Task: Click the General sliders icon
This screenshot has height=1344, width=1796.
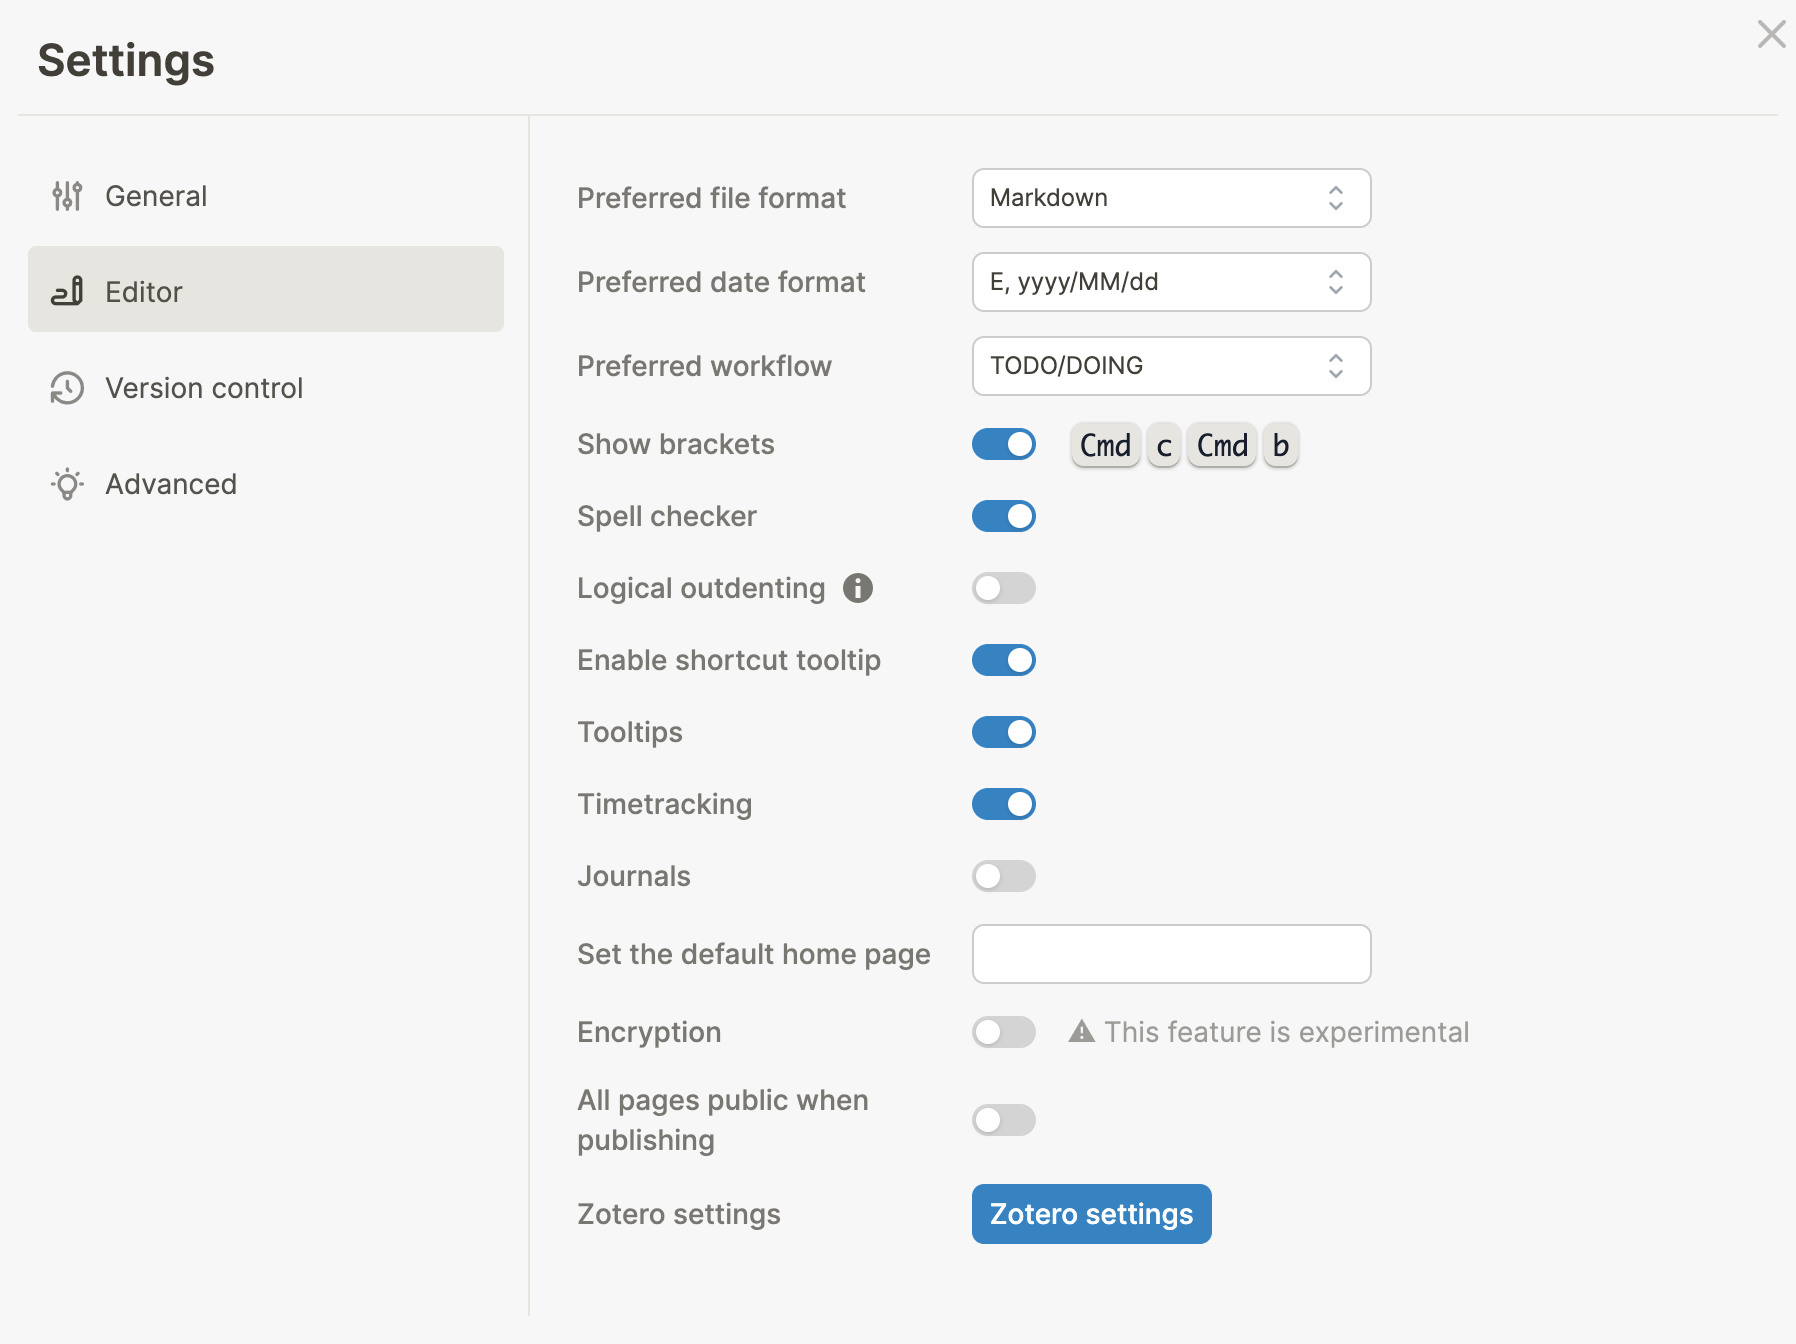Action: click(x=66, y=195)
